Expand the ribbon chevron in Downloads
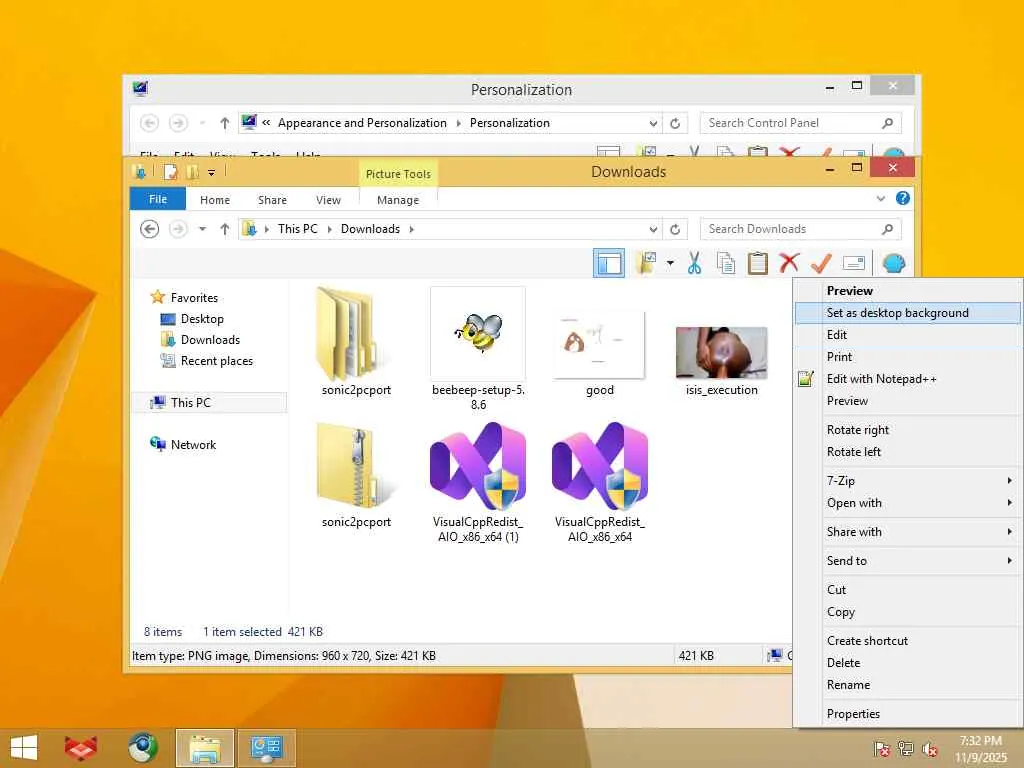This screenshot has width=1024, height=768. 881,199
